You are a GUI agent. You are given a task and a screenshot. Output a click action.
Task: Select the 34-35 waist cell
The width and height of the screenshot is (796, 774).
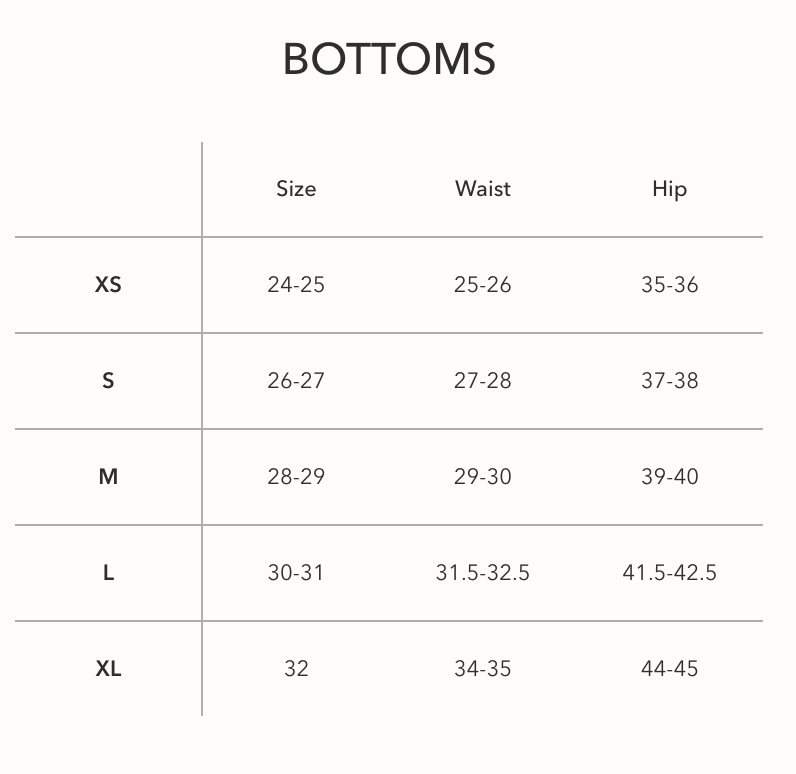pos(483,668)
